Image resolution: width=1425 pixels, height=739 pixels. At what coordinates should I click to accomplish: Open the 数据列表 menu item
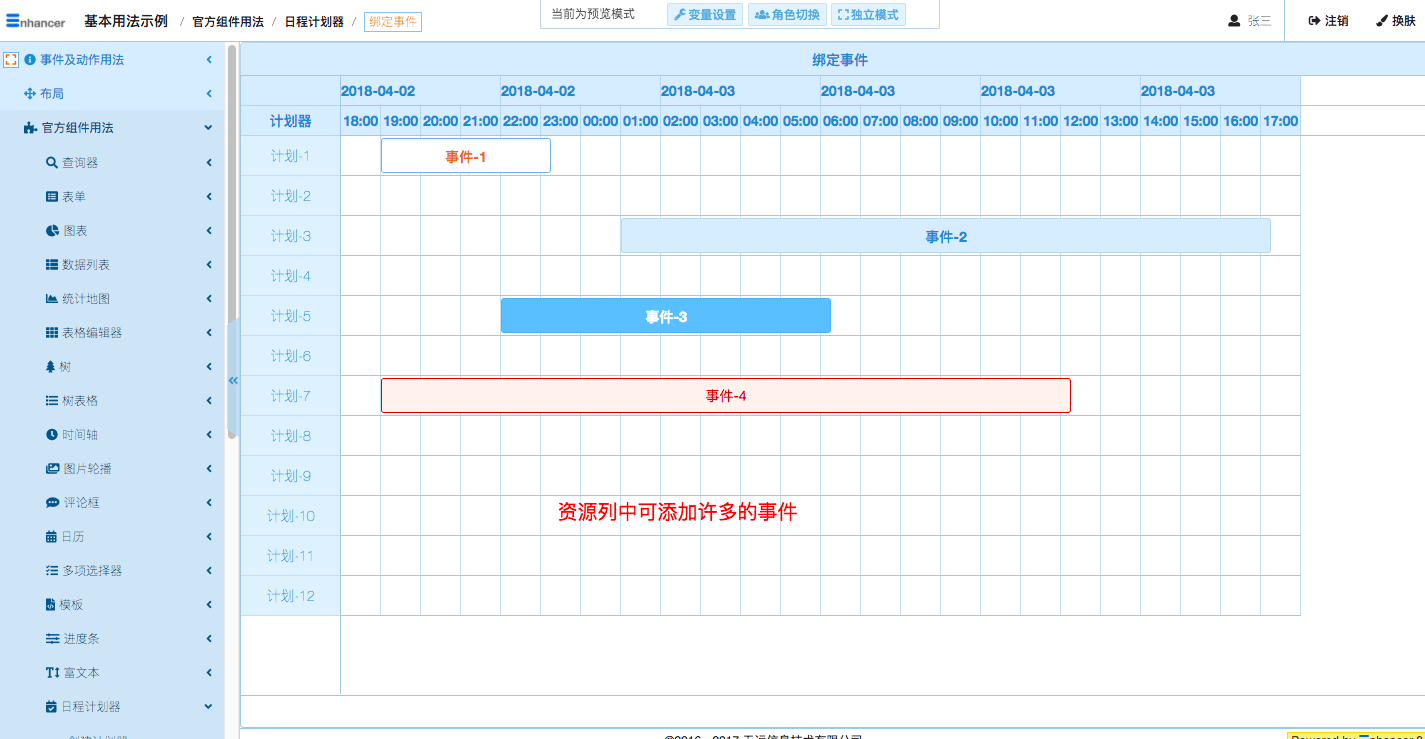click(86, 265)
